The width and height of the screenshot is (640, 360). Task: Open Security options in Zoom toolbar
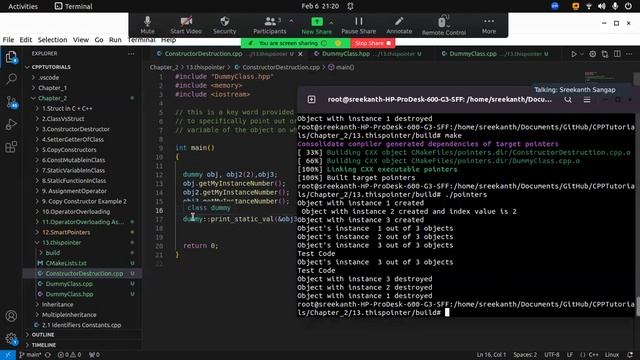(224, 25)
